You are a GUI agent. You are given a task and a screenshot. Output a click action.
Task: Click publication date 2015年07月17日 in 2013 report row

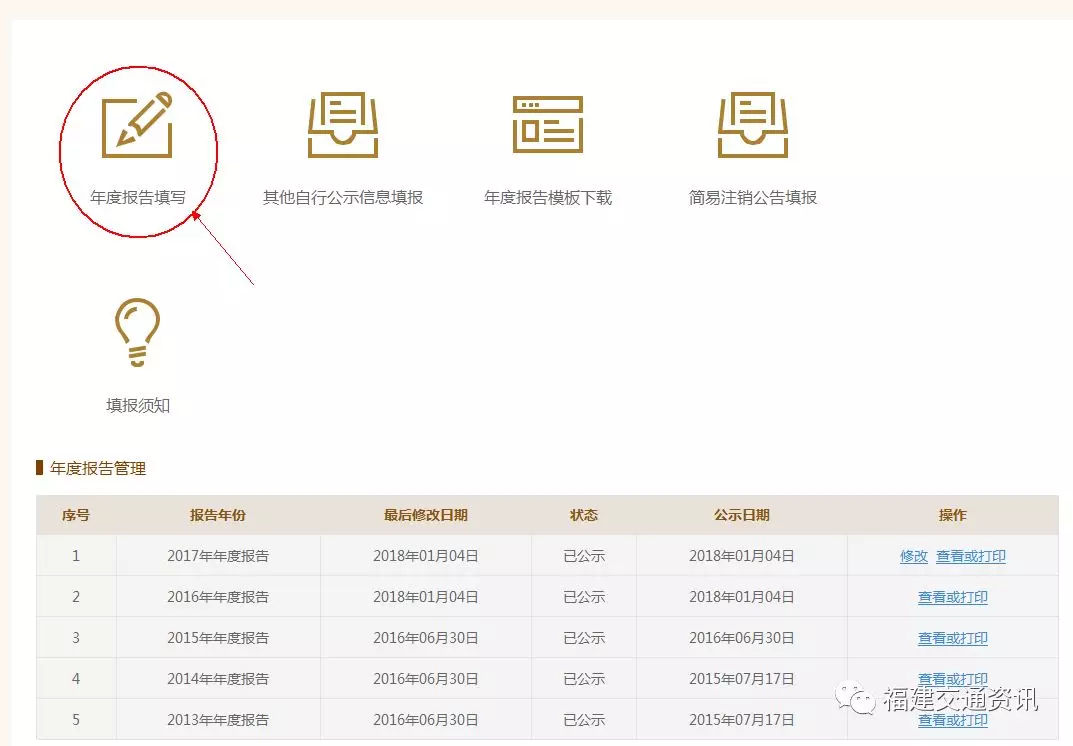(x=742, y=720)
